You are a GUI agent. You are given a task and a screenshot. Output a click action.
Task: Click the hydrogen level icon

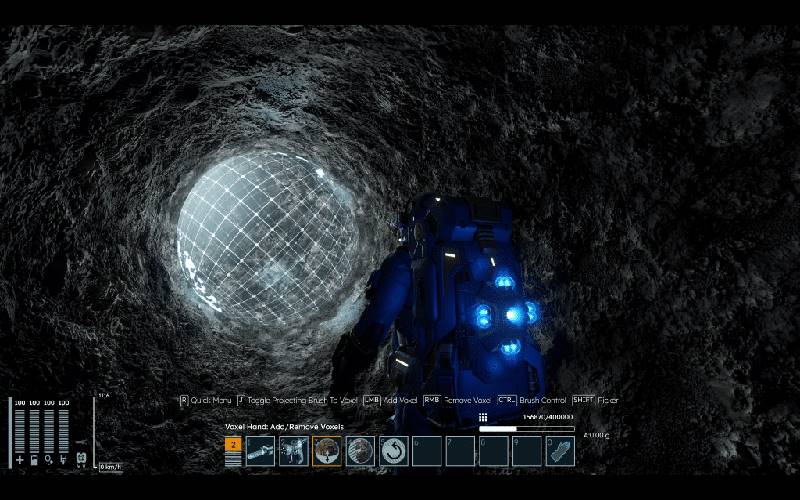tap(64, 460)
